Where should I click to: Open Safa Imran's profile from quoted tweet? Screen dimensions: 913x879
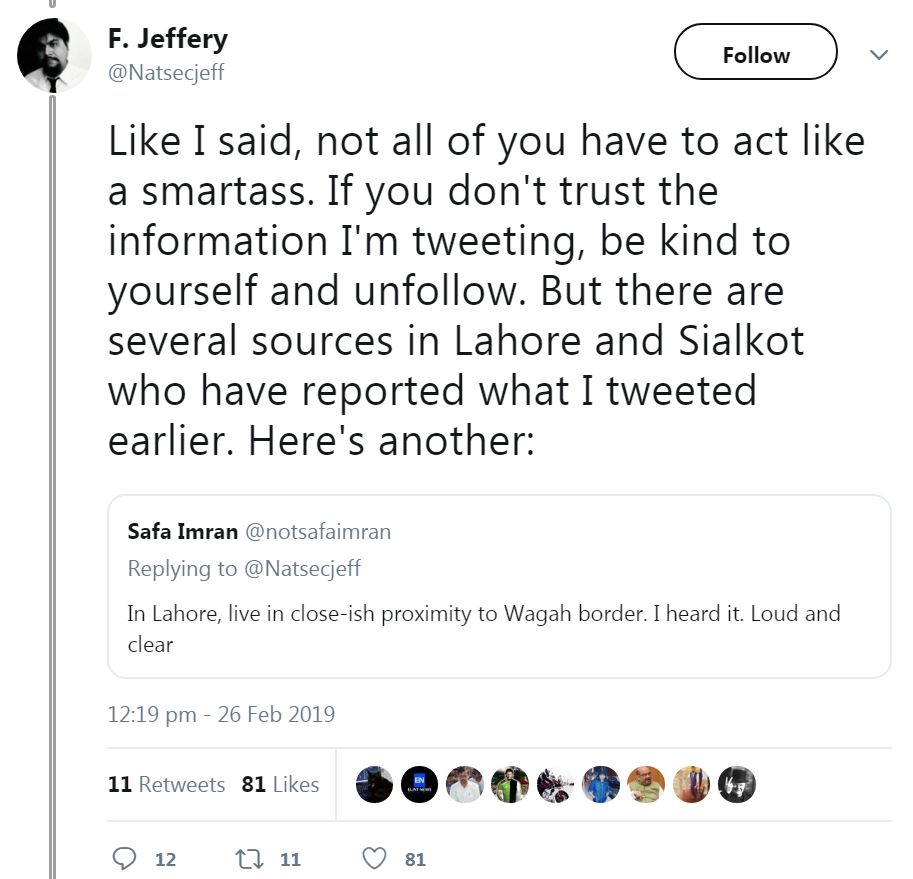182,531
